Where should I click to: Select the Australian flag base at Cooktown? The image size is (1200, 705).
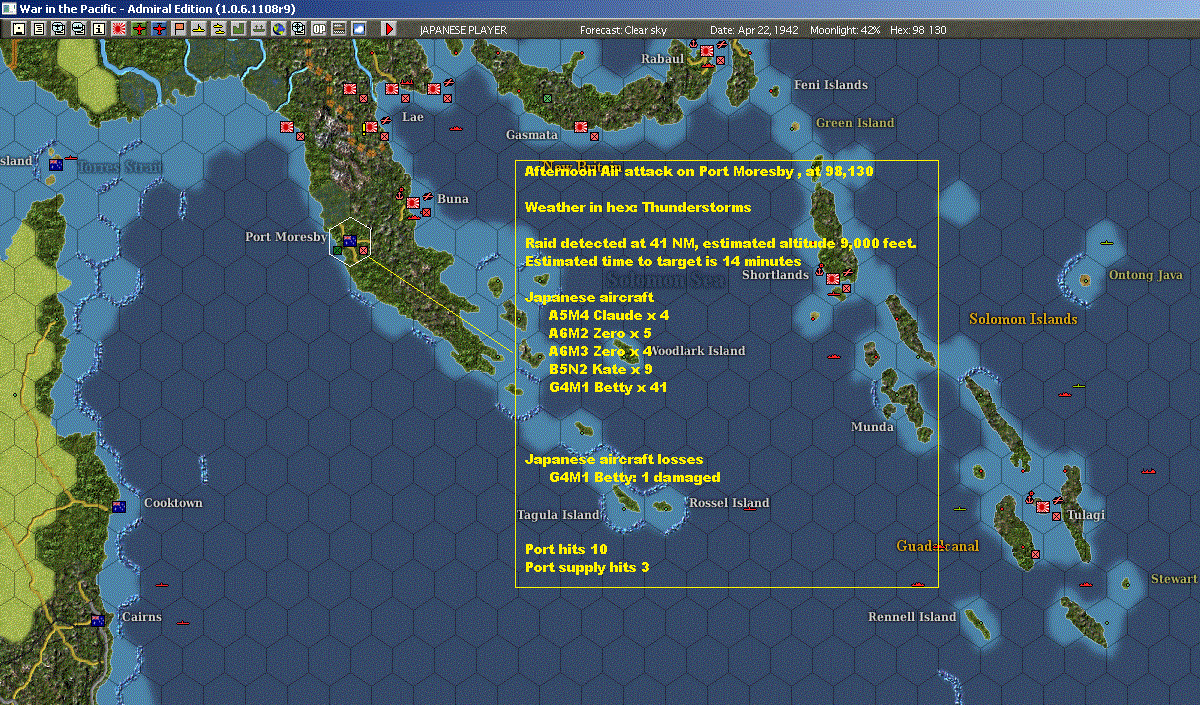click(119, 507)
